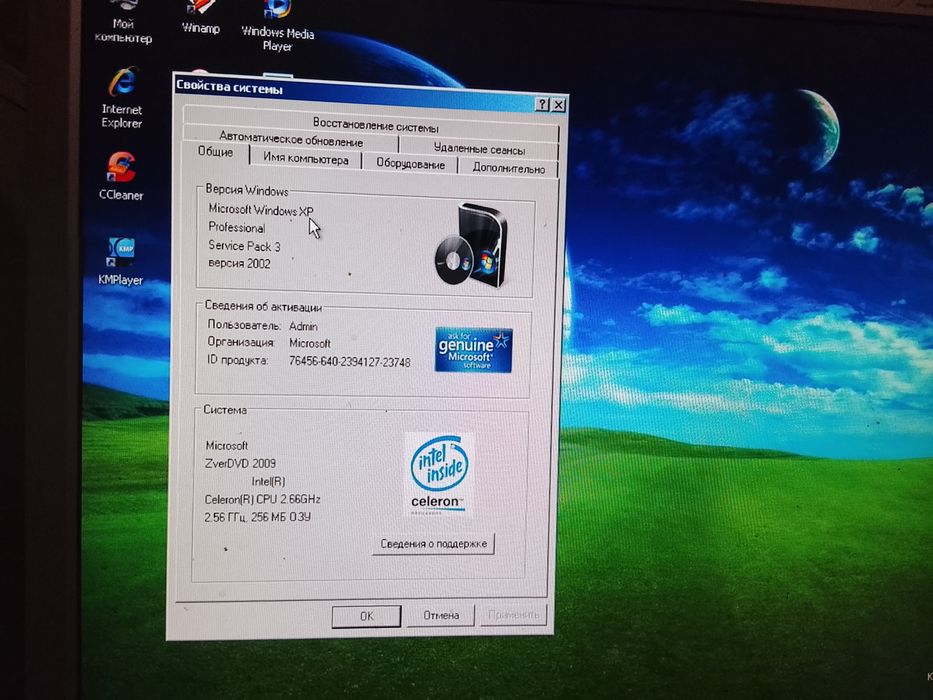Open the Автоматическое обновление tab

(x=290, y=140)
